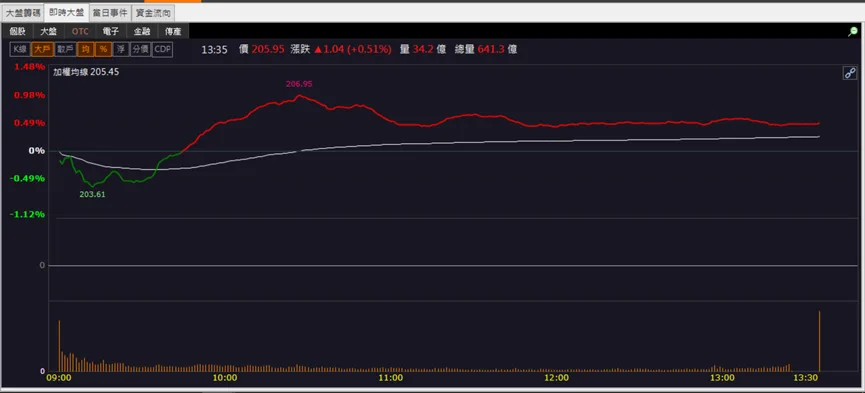Switch to the 即時大盤 tab
The image size is (865, 393).
66,12
